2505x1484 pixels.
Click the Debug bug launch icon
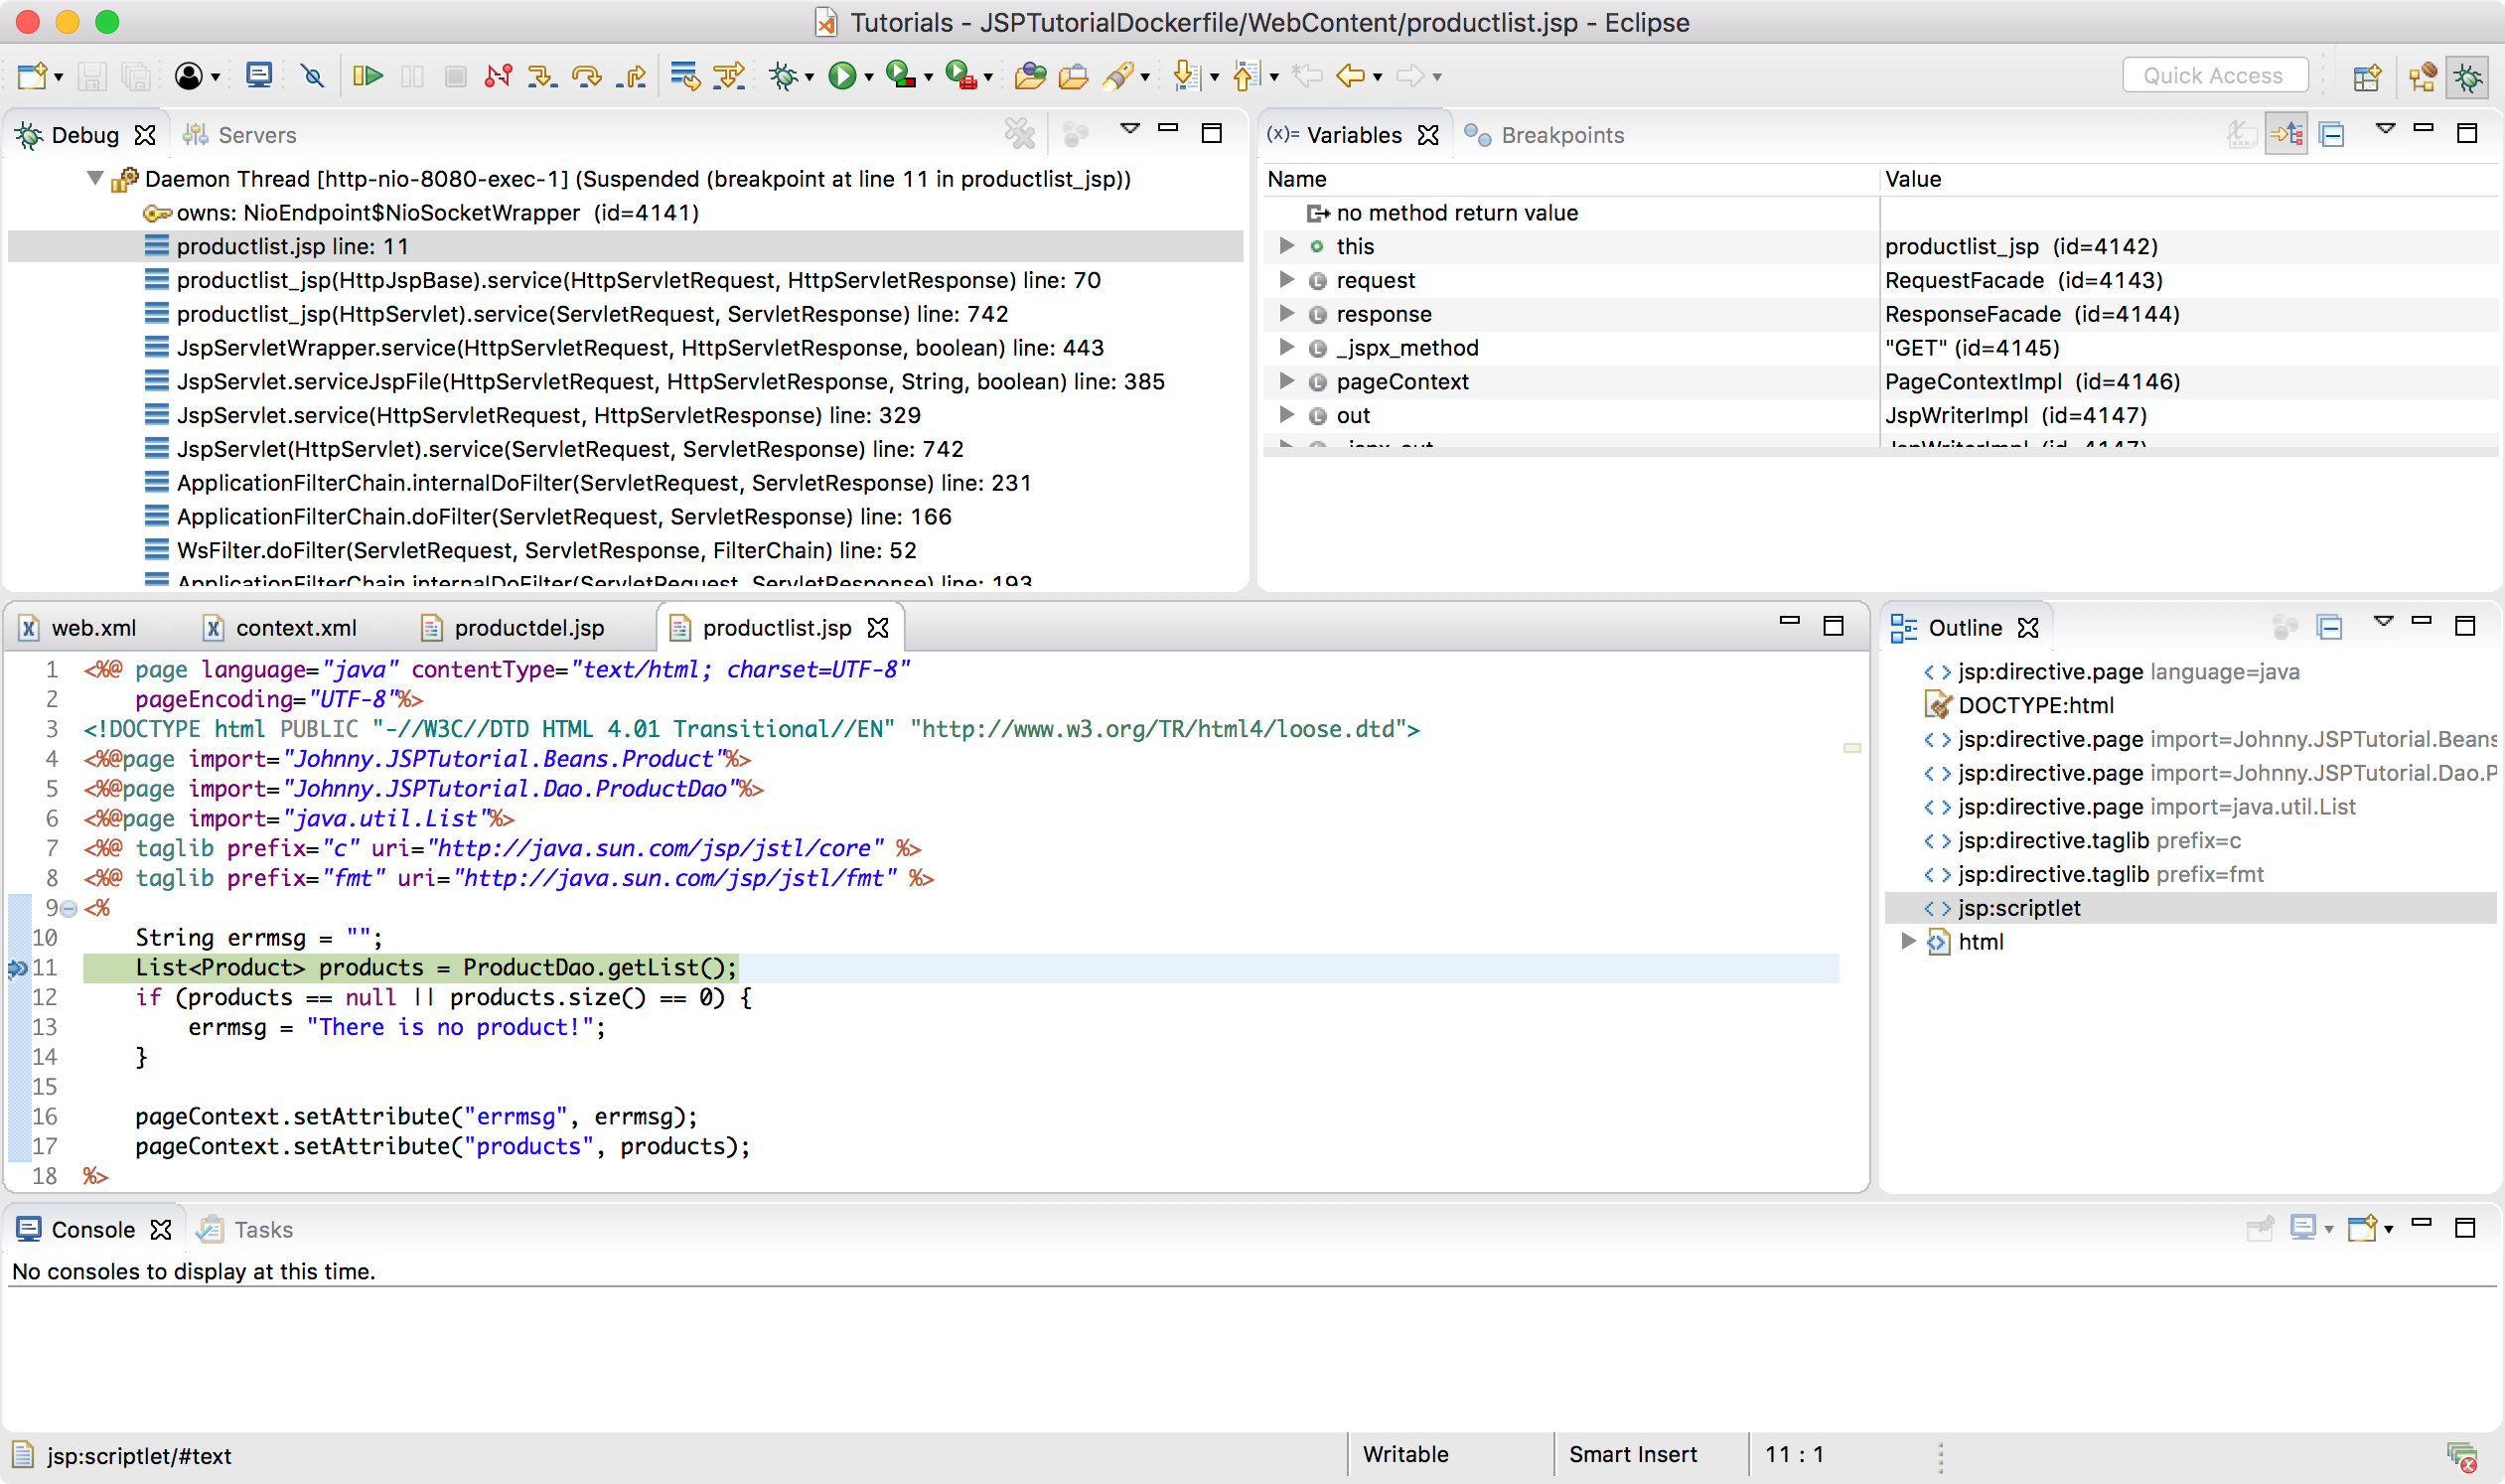tap(783, 76)
